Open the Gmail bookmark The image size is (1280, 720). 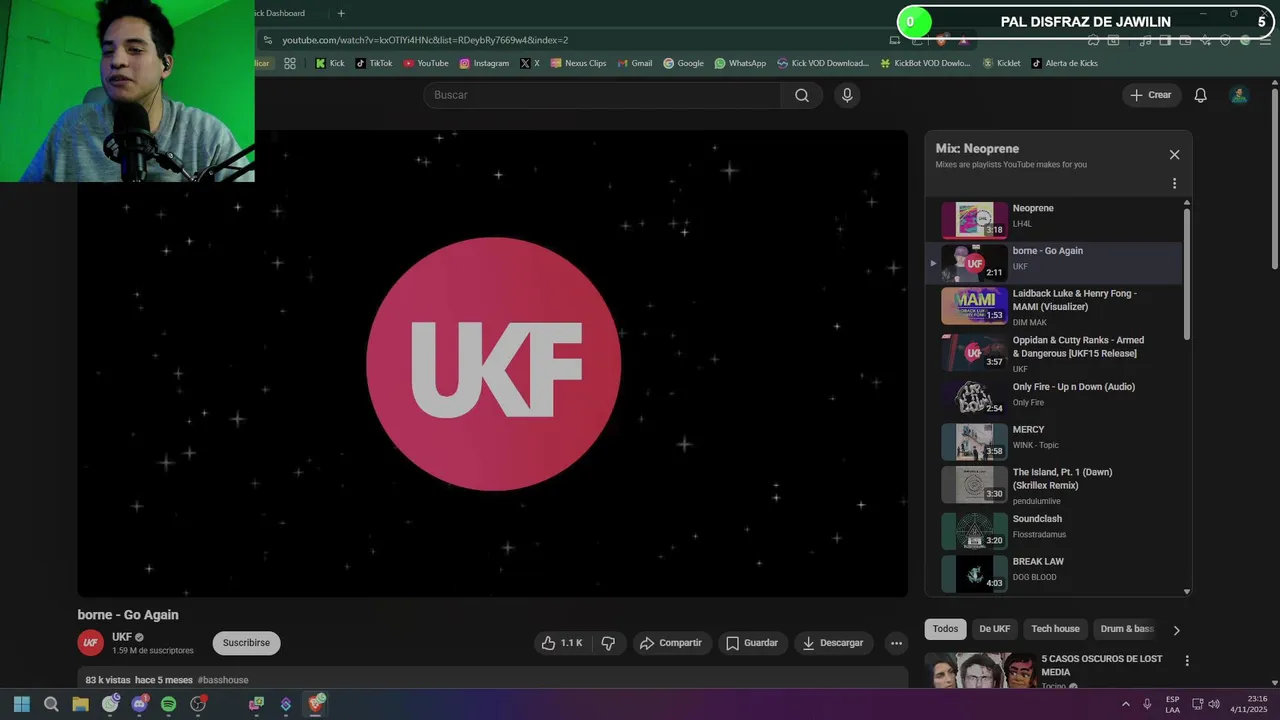click(634, 63)
